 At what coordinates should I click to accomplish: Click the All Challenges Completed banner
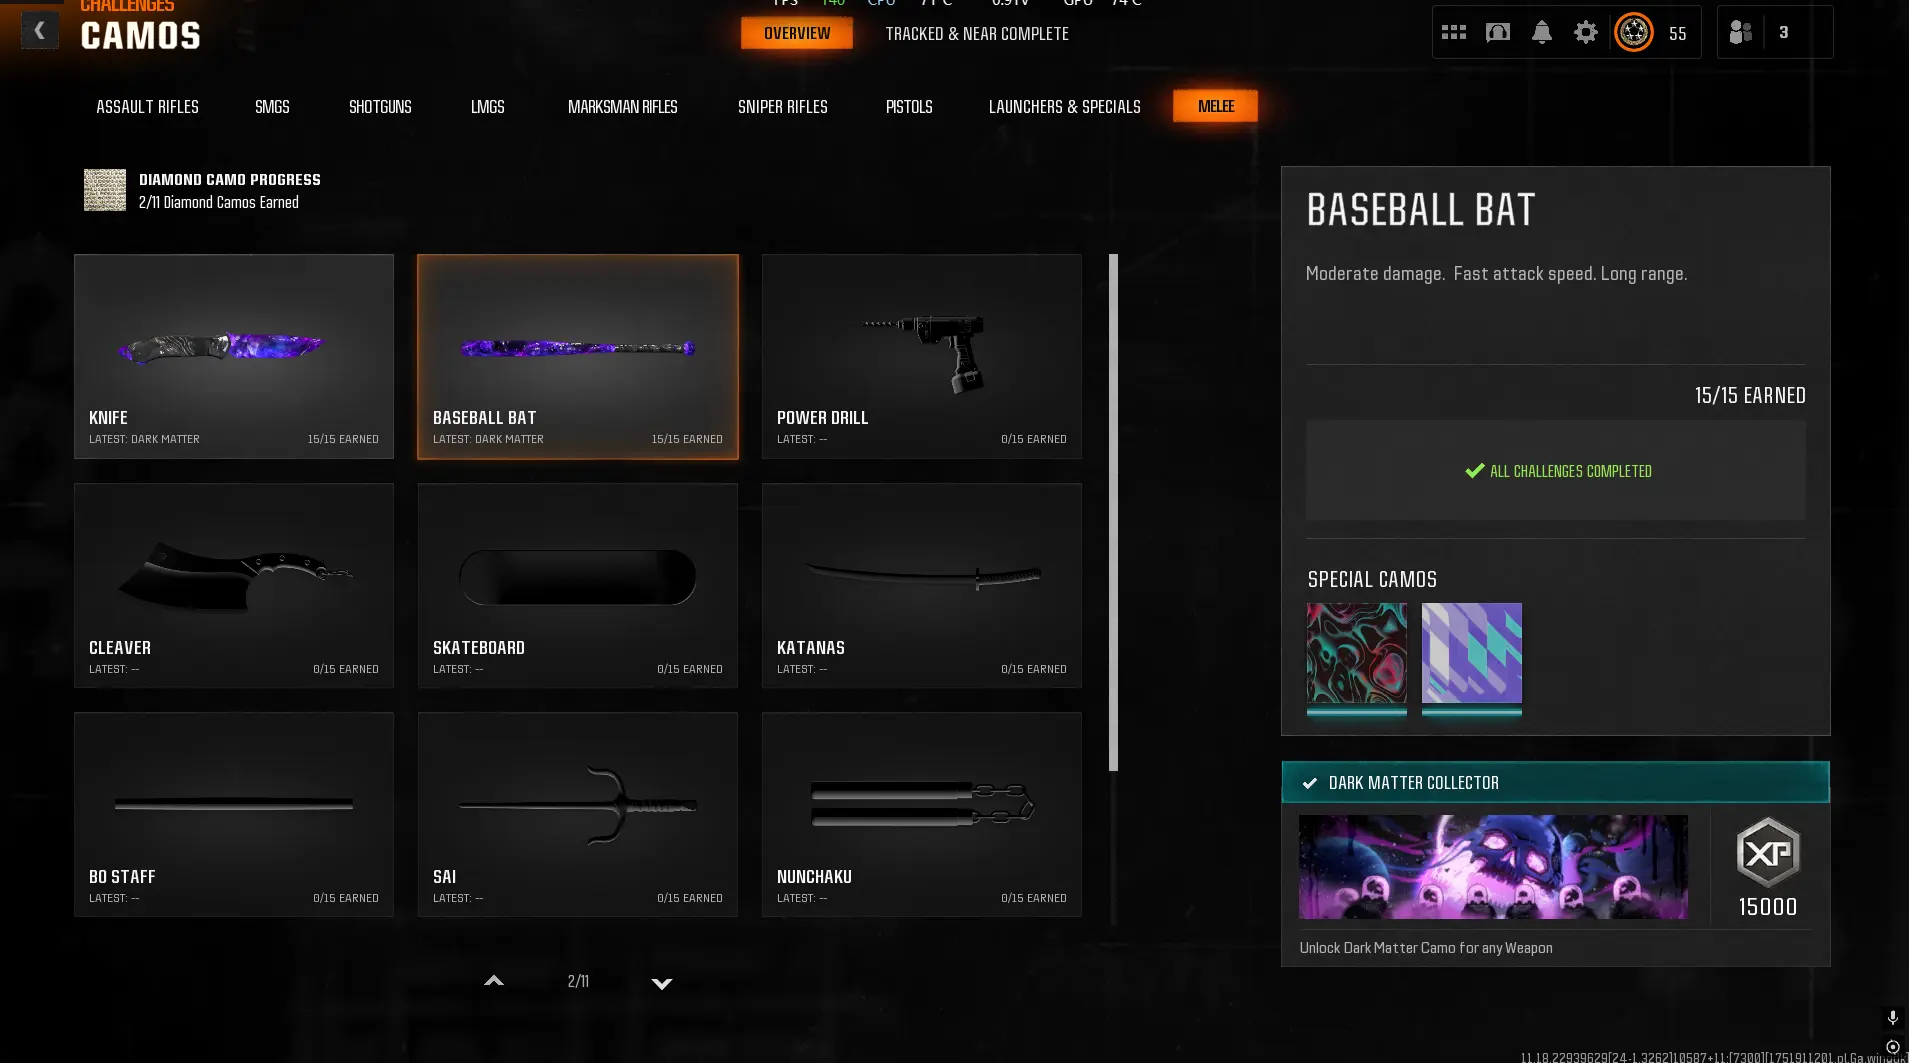click(x=1556, y=470)
